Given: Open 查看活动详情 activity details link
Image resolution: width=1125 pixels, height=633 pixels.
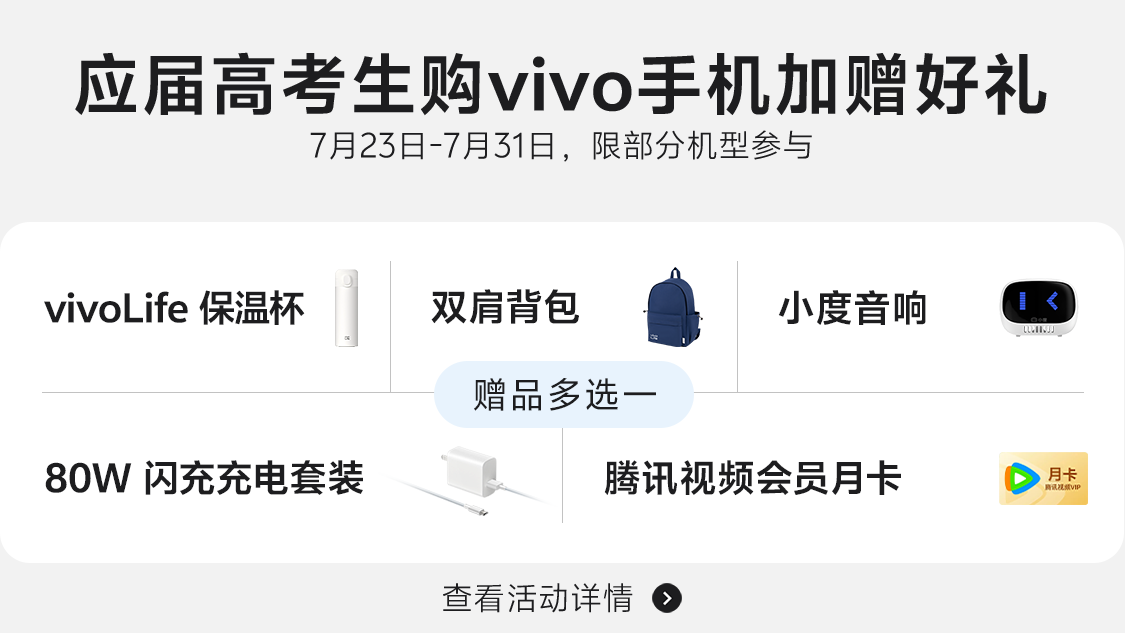Looking at the screenshot, I should [537, 599].
